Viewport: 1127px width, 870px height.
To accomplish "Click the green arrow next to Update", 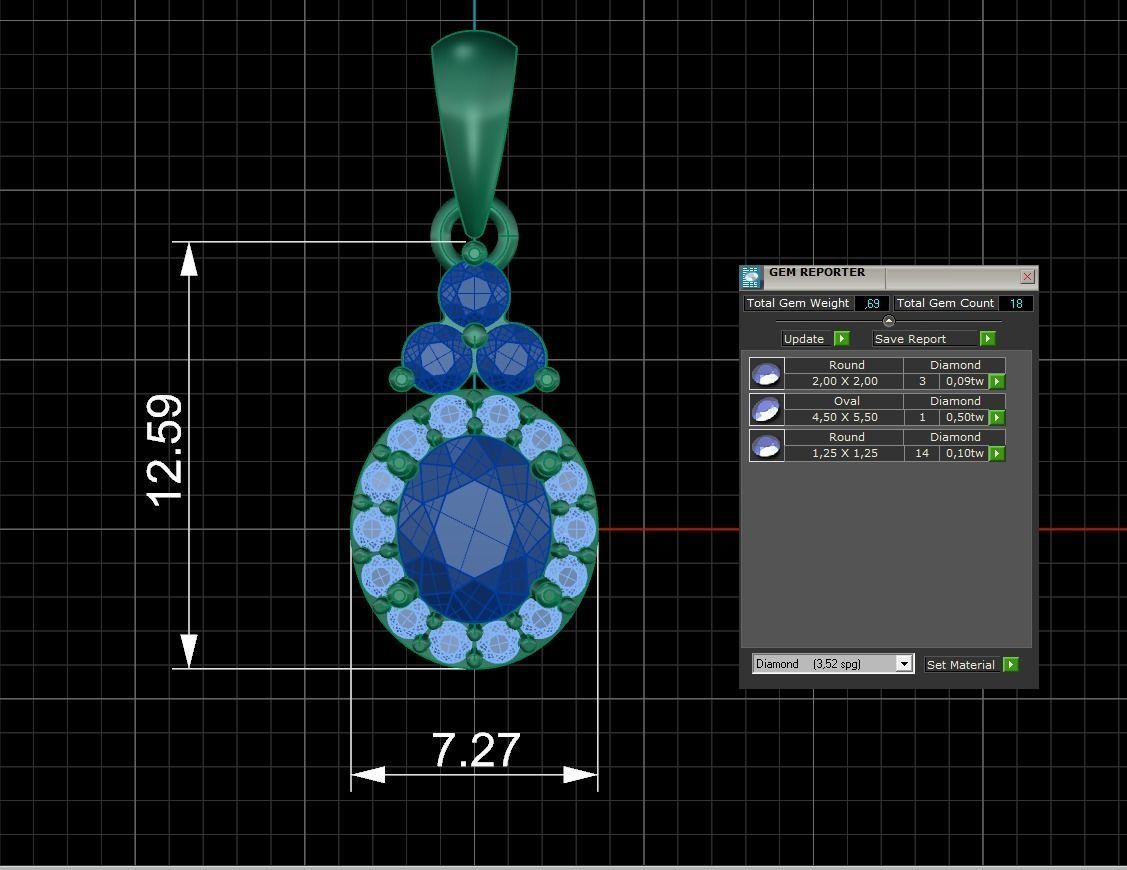I will (x=842, y=338).
